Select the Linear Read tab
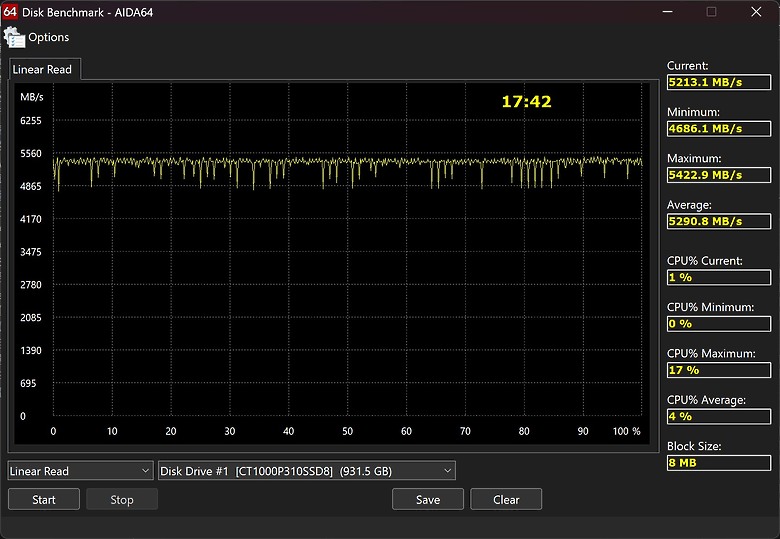The height and width of the screenshot is (539, 780). (x=44, y=69)
